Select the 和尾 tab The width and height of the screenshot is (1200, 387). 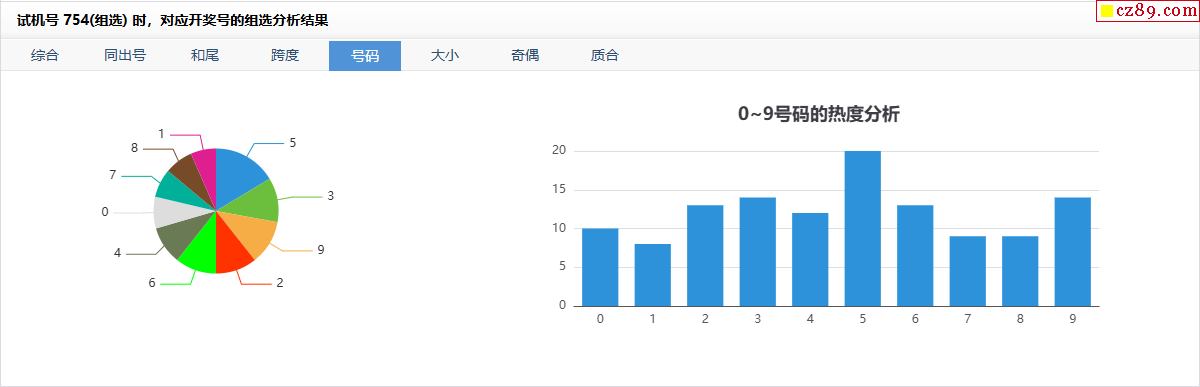[x=205, y=56]
